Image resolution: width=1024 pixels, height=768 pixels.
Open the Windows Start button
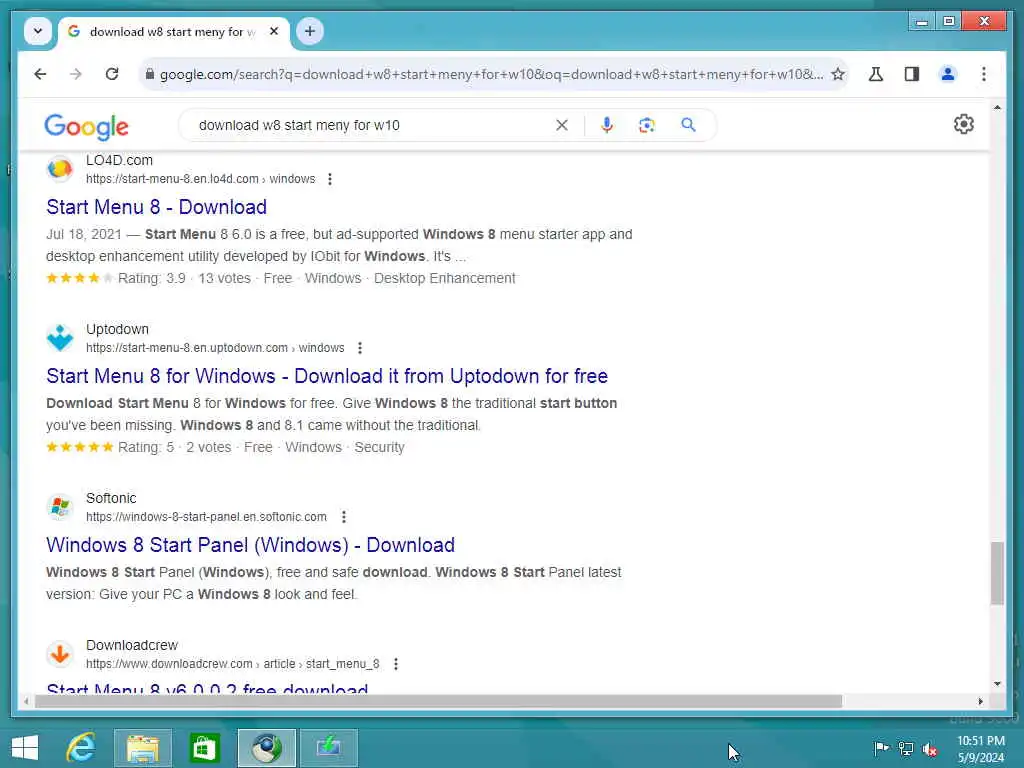pos(25,748)
